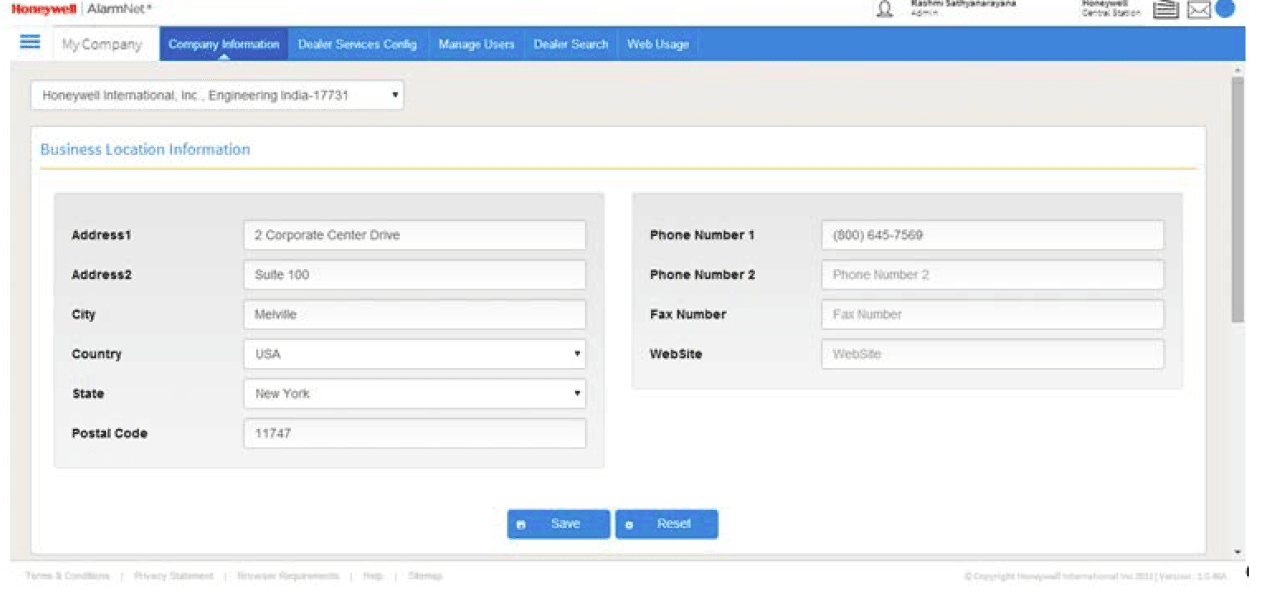Click the vertical scrollbar thumb
The height and width of the screenshot is (591, 1261).
tap(1237, 200)
